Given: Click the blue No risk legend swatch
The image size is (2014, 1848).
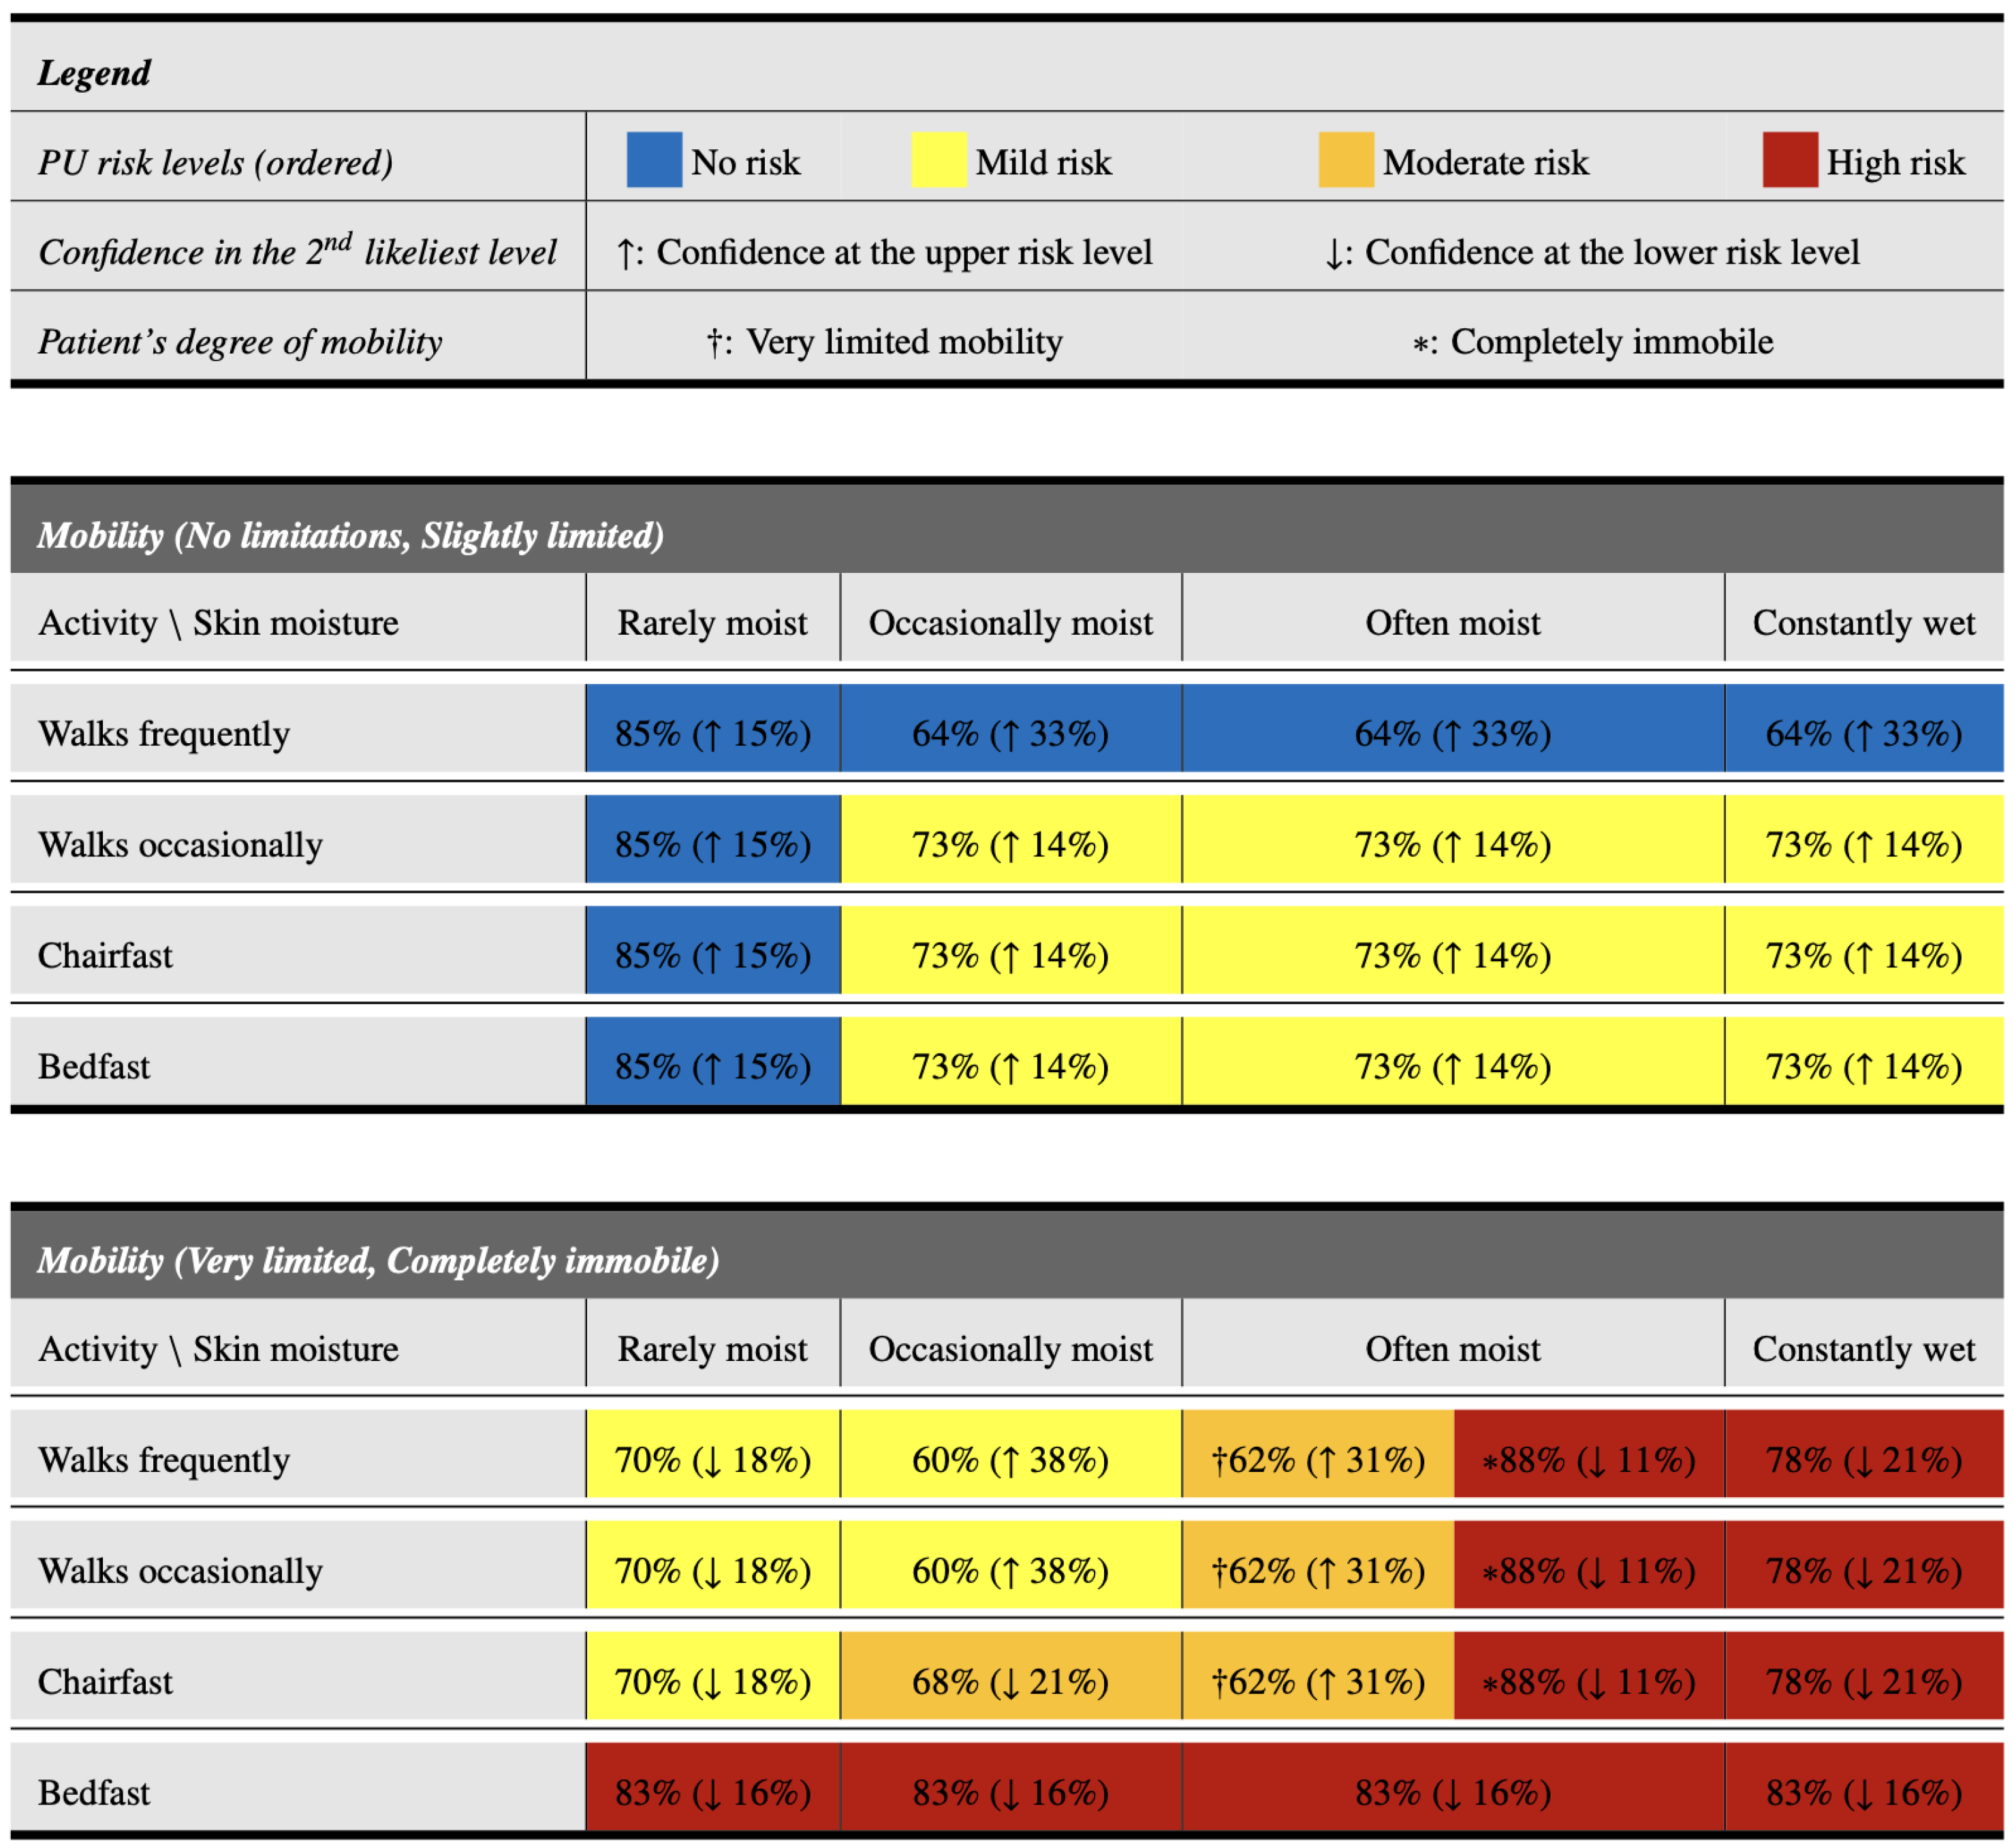Looking at the screenshot, I should pos(654,160).
